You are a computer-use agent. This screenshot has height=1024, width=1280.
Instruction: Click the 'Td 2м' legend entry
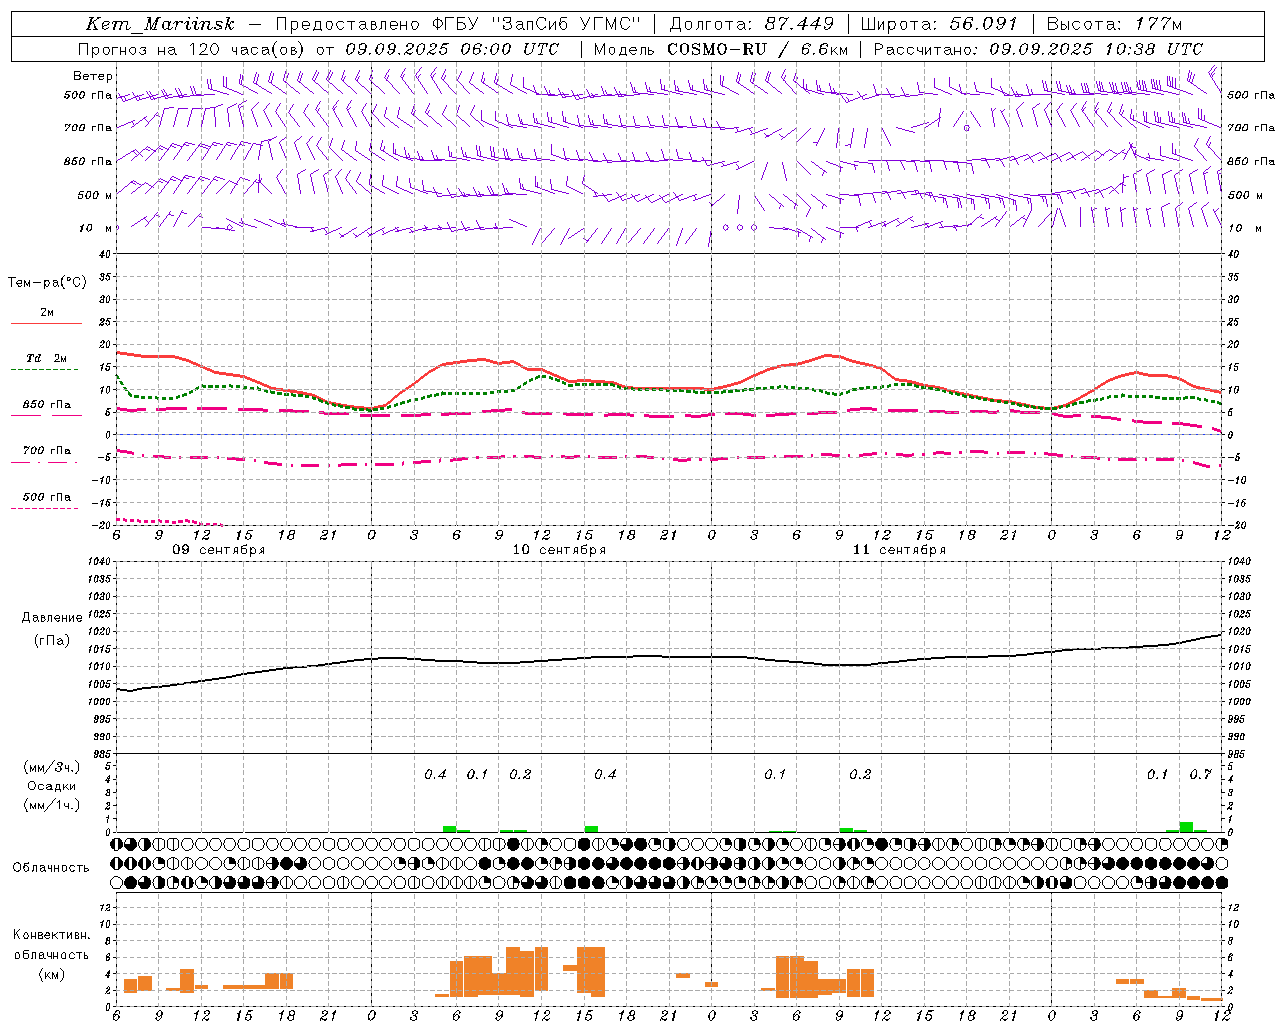pyautogui.click(x=47, y=358)
